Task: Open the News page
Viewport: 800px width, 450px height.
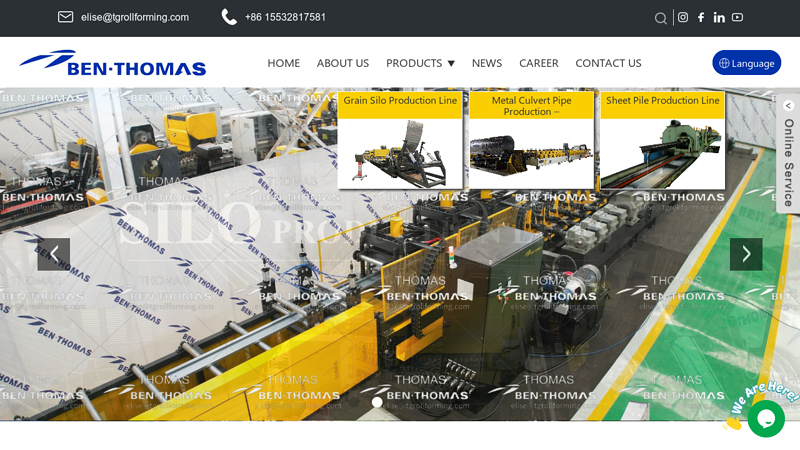Action: [x=487, y=63]
